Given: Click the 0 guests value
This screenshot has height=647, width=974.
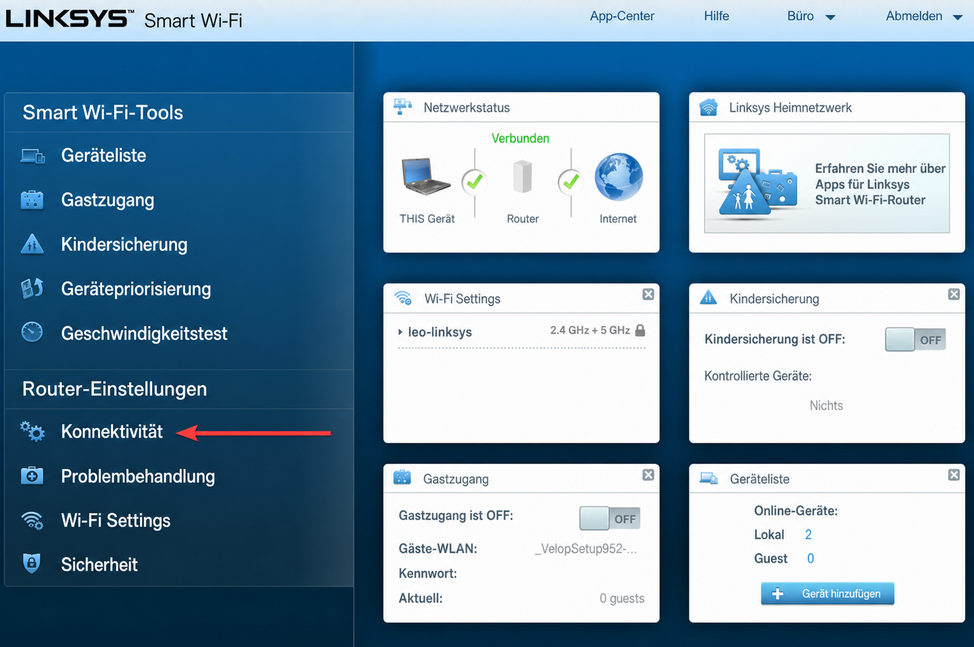Looking at the screenshot, I should point(622,599).
